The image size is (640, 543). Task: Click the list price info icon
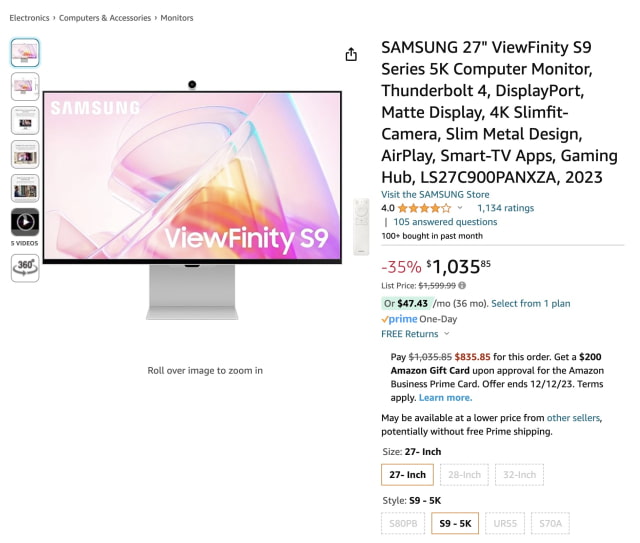[462, 285]
